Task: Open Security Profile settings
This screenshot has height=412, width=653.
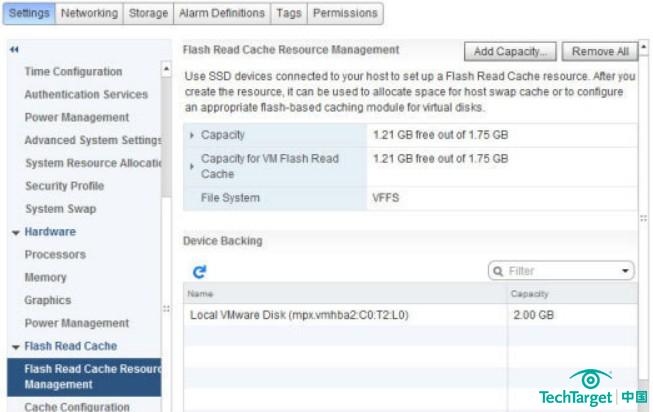Action: click(64, 186)
